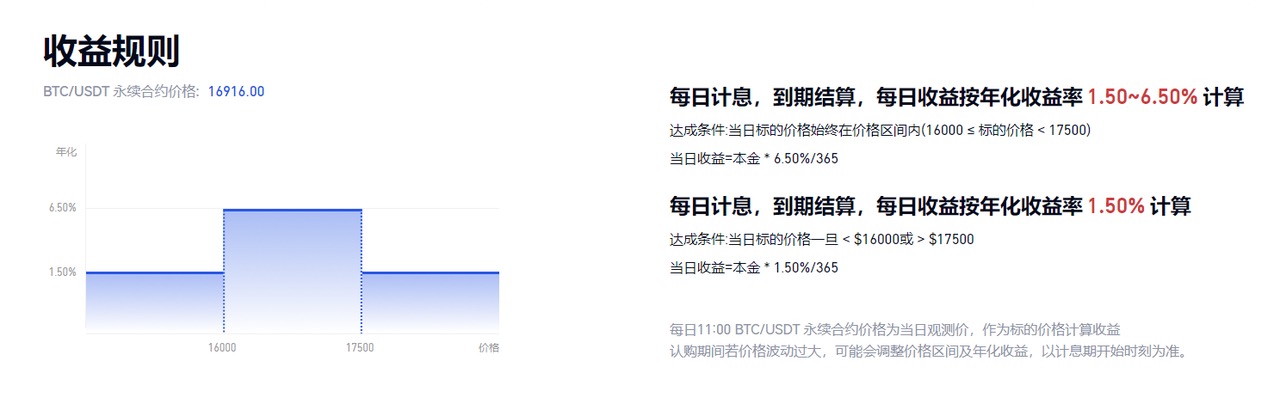Click the 年化 y-axis label
Screen dimensions: 1280x416
click(66, 152)
